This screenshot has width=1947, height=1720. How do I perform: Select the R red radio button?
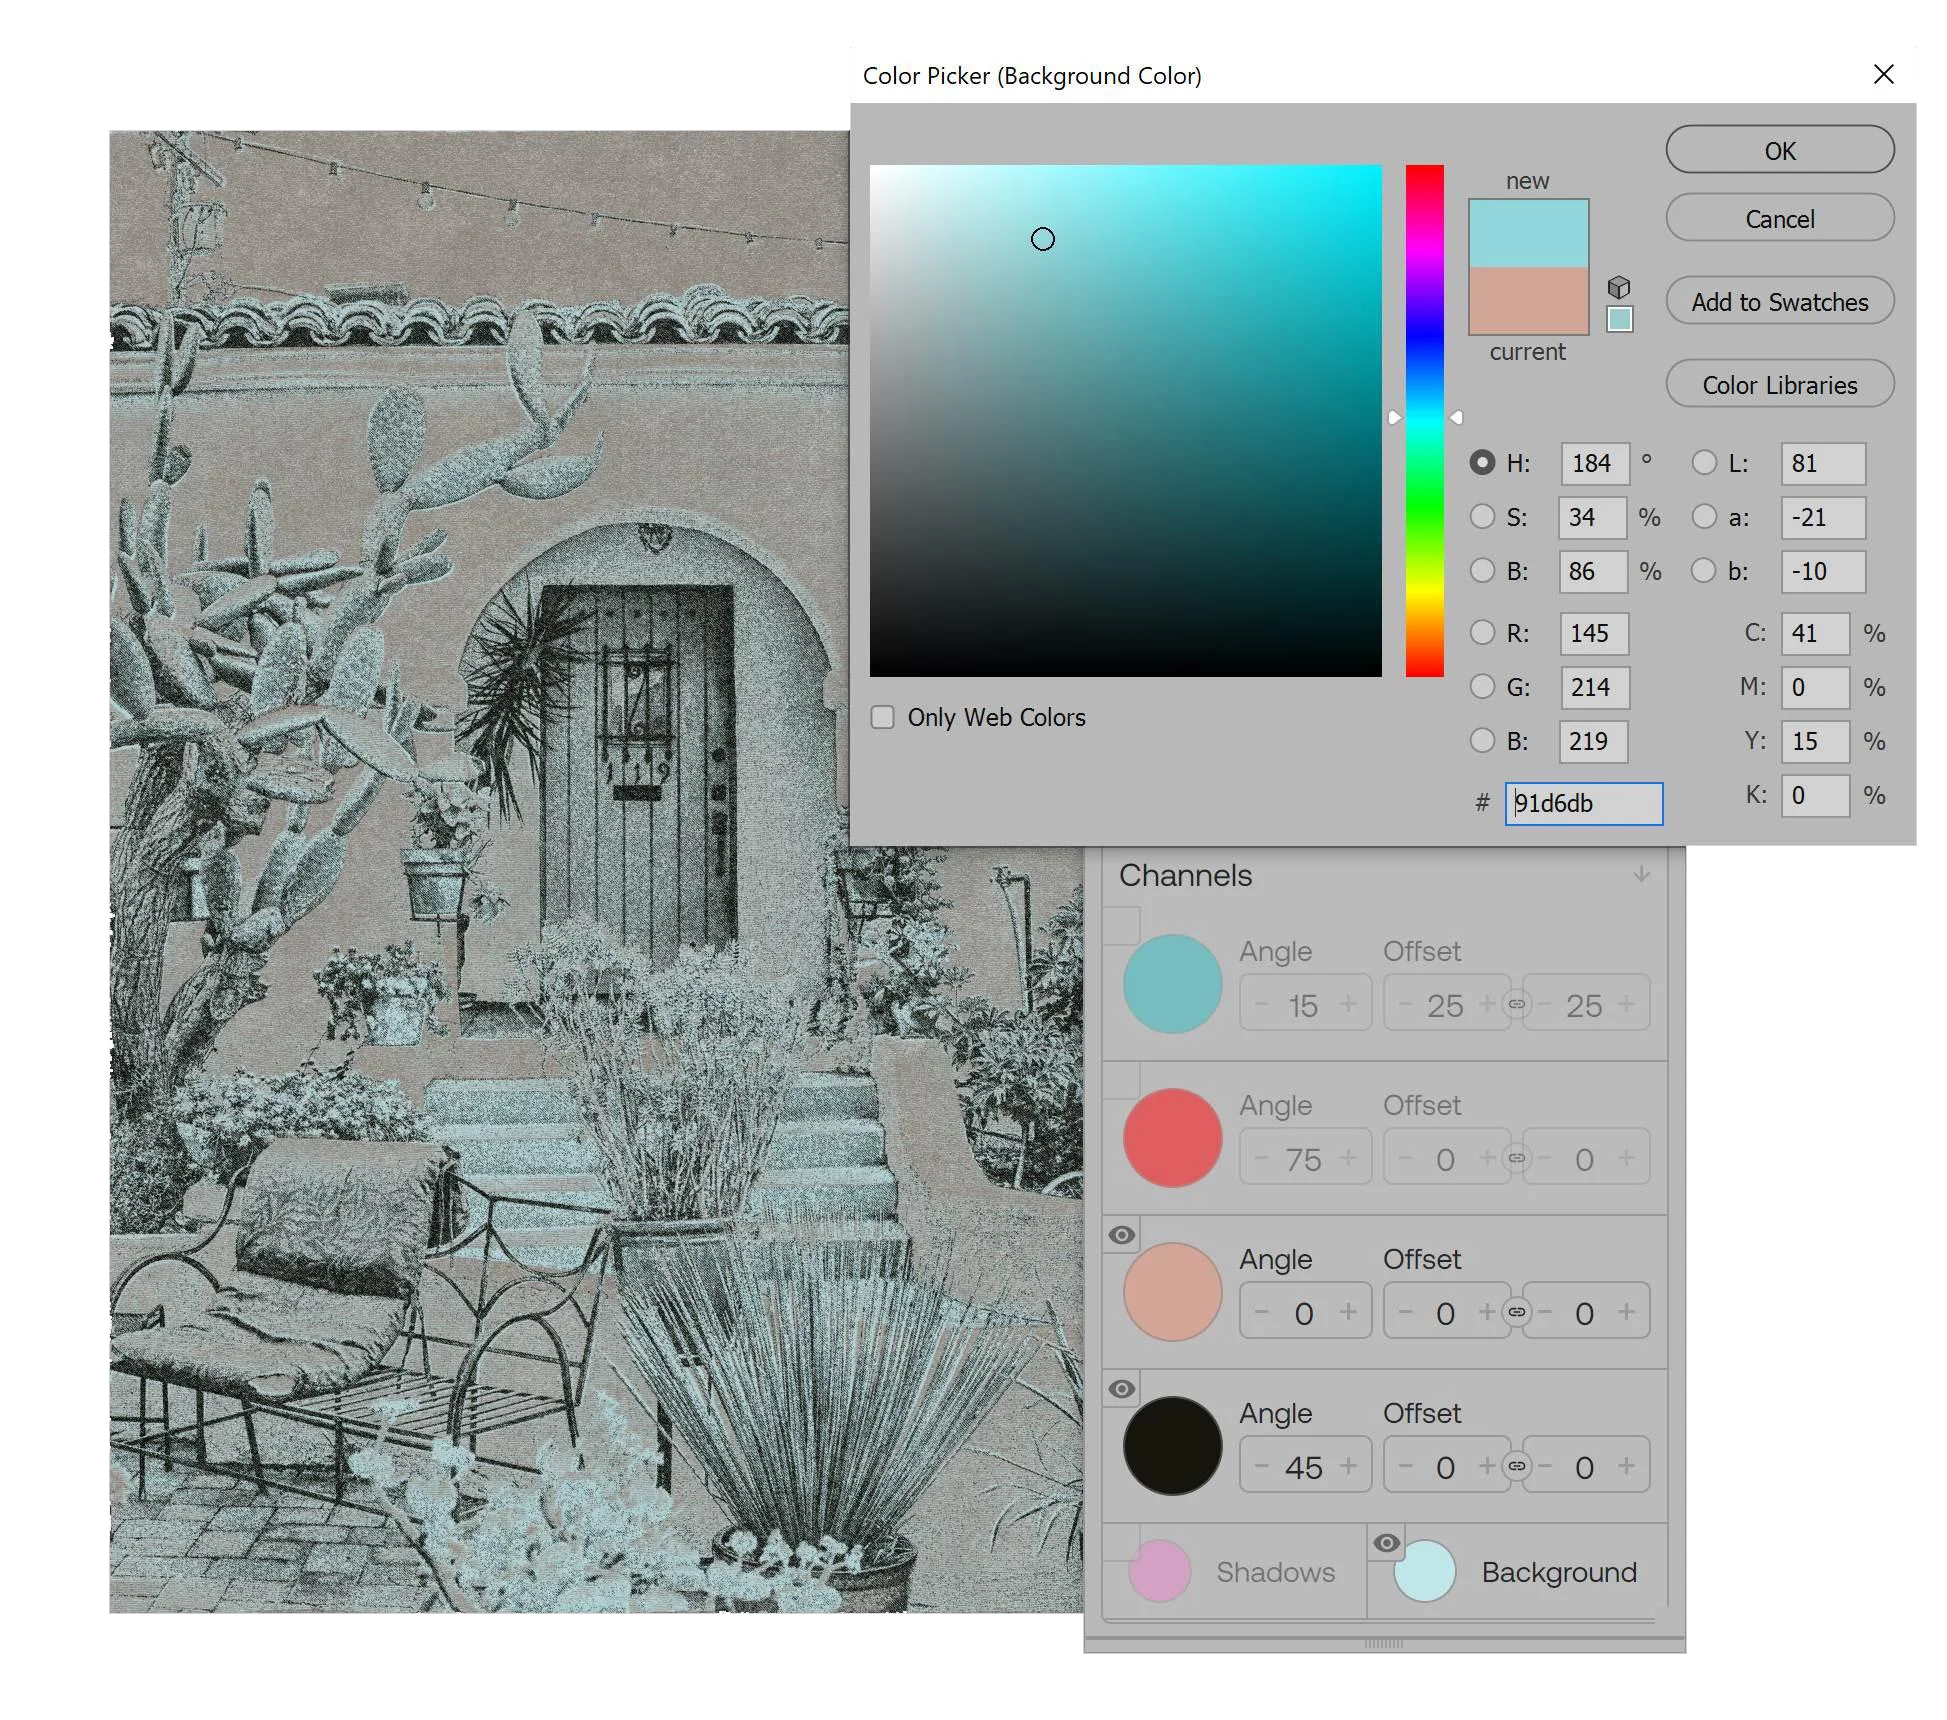click(x=1482, y=633)
